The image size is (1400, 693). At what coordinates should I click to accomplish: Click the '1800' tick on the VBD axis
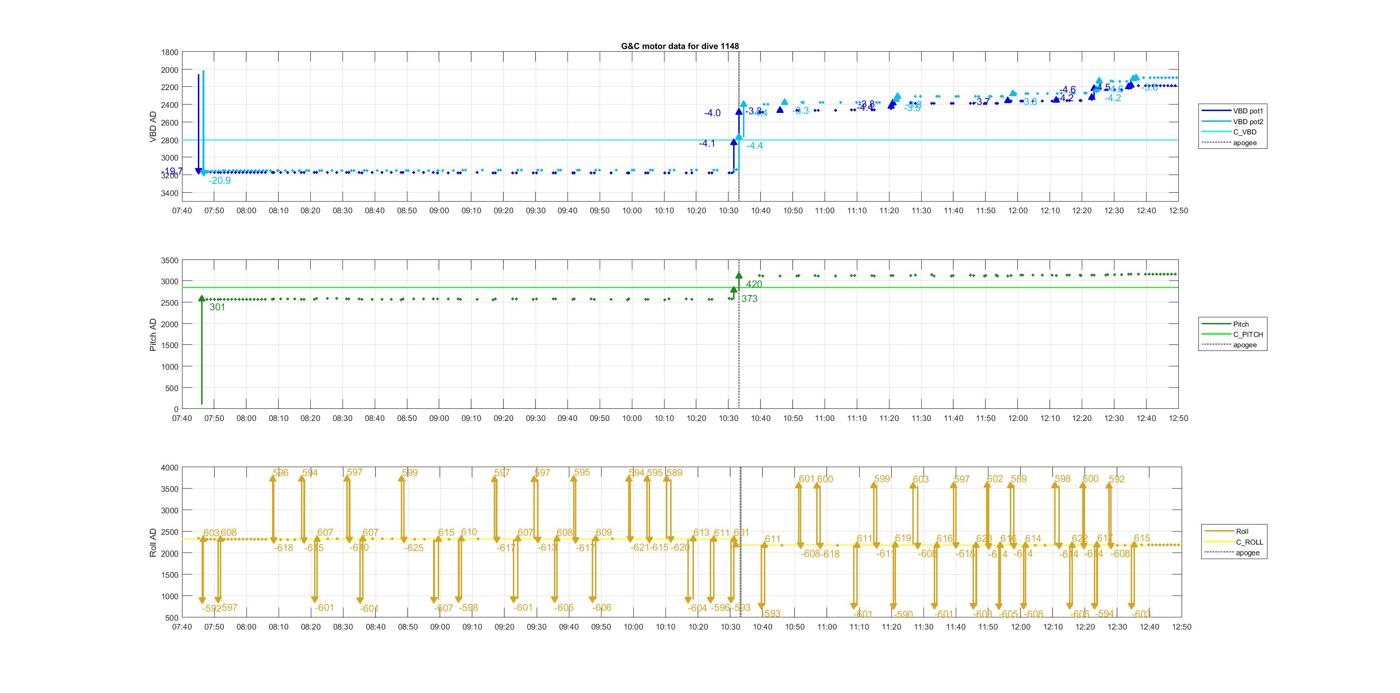pos(170,53)
